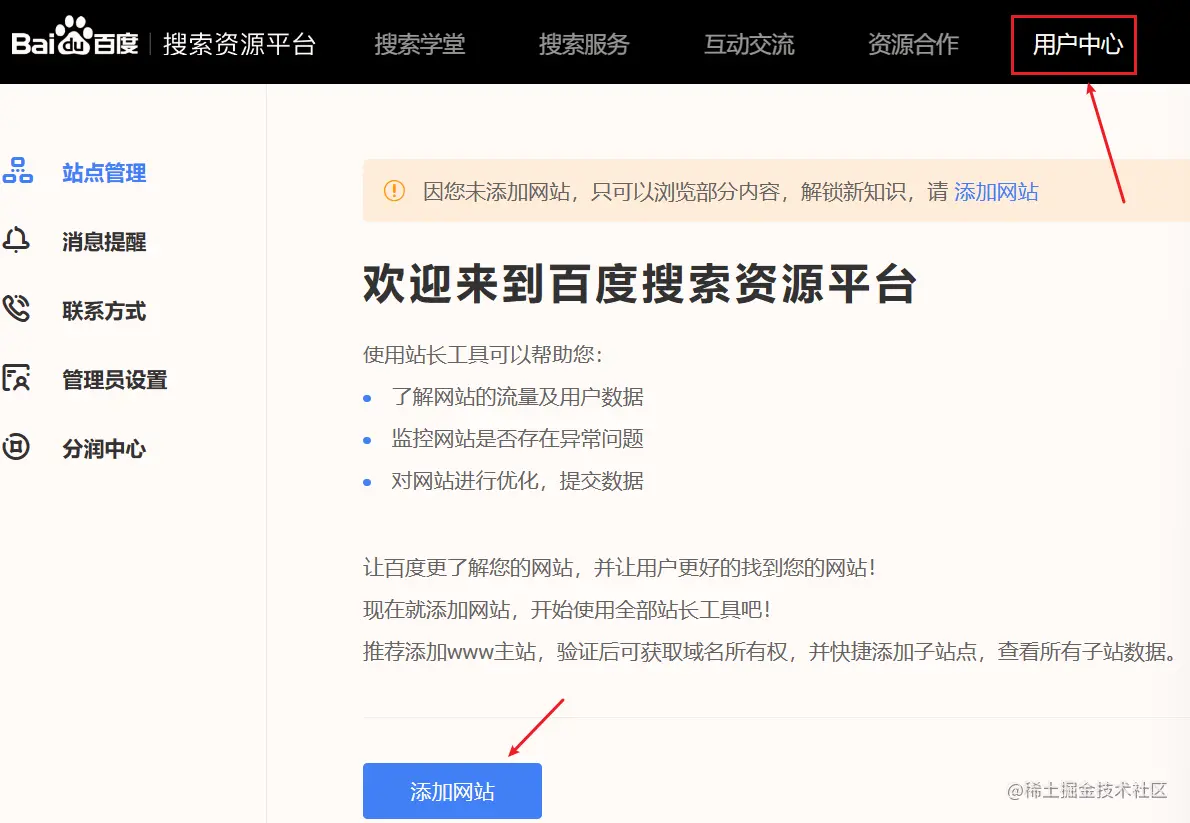Open 用户中心 in top navigation
1190x823 pixels.
(1078, 44)
